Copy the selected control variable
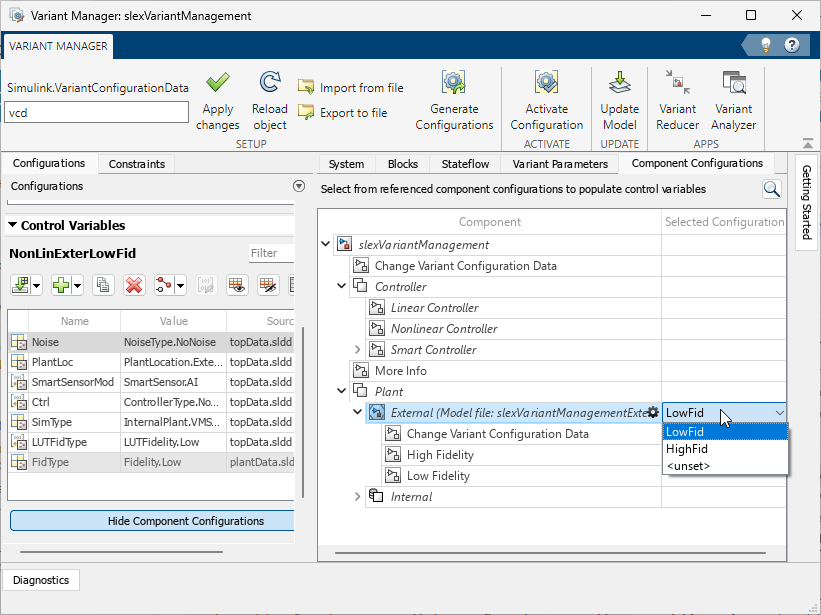The width and height of the screenshot is (821, 615). pyautogui.click(x=102, y=285)
